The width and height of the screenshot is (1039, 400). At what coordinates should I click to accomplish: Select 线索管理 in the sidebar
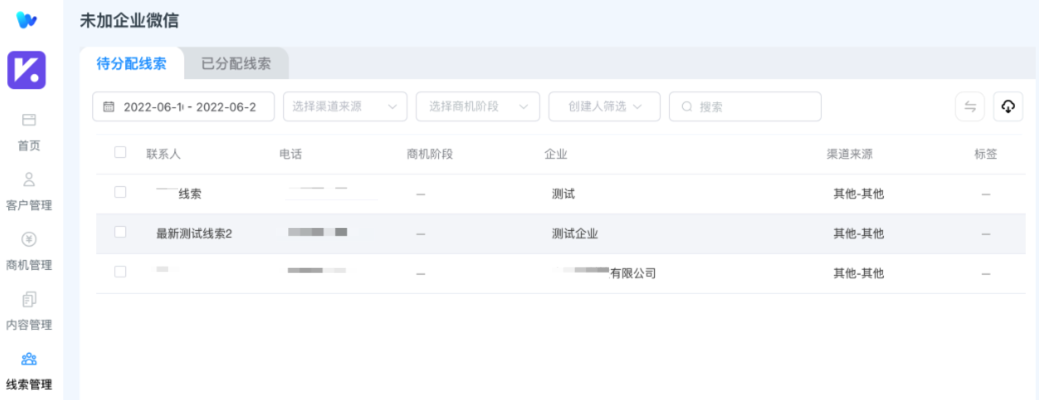point(29,370)
